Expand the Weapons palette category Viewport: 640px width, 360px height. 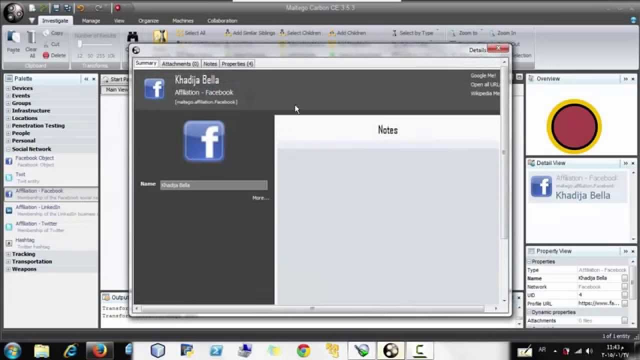pos(8,269)
